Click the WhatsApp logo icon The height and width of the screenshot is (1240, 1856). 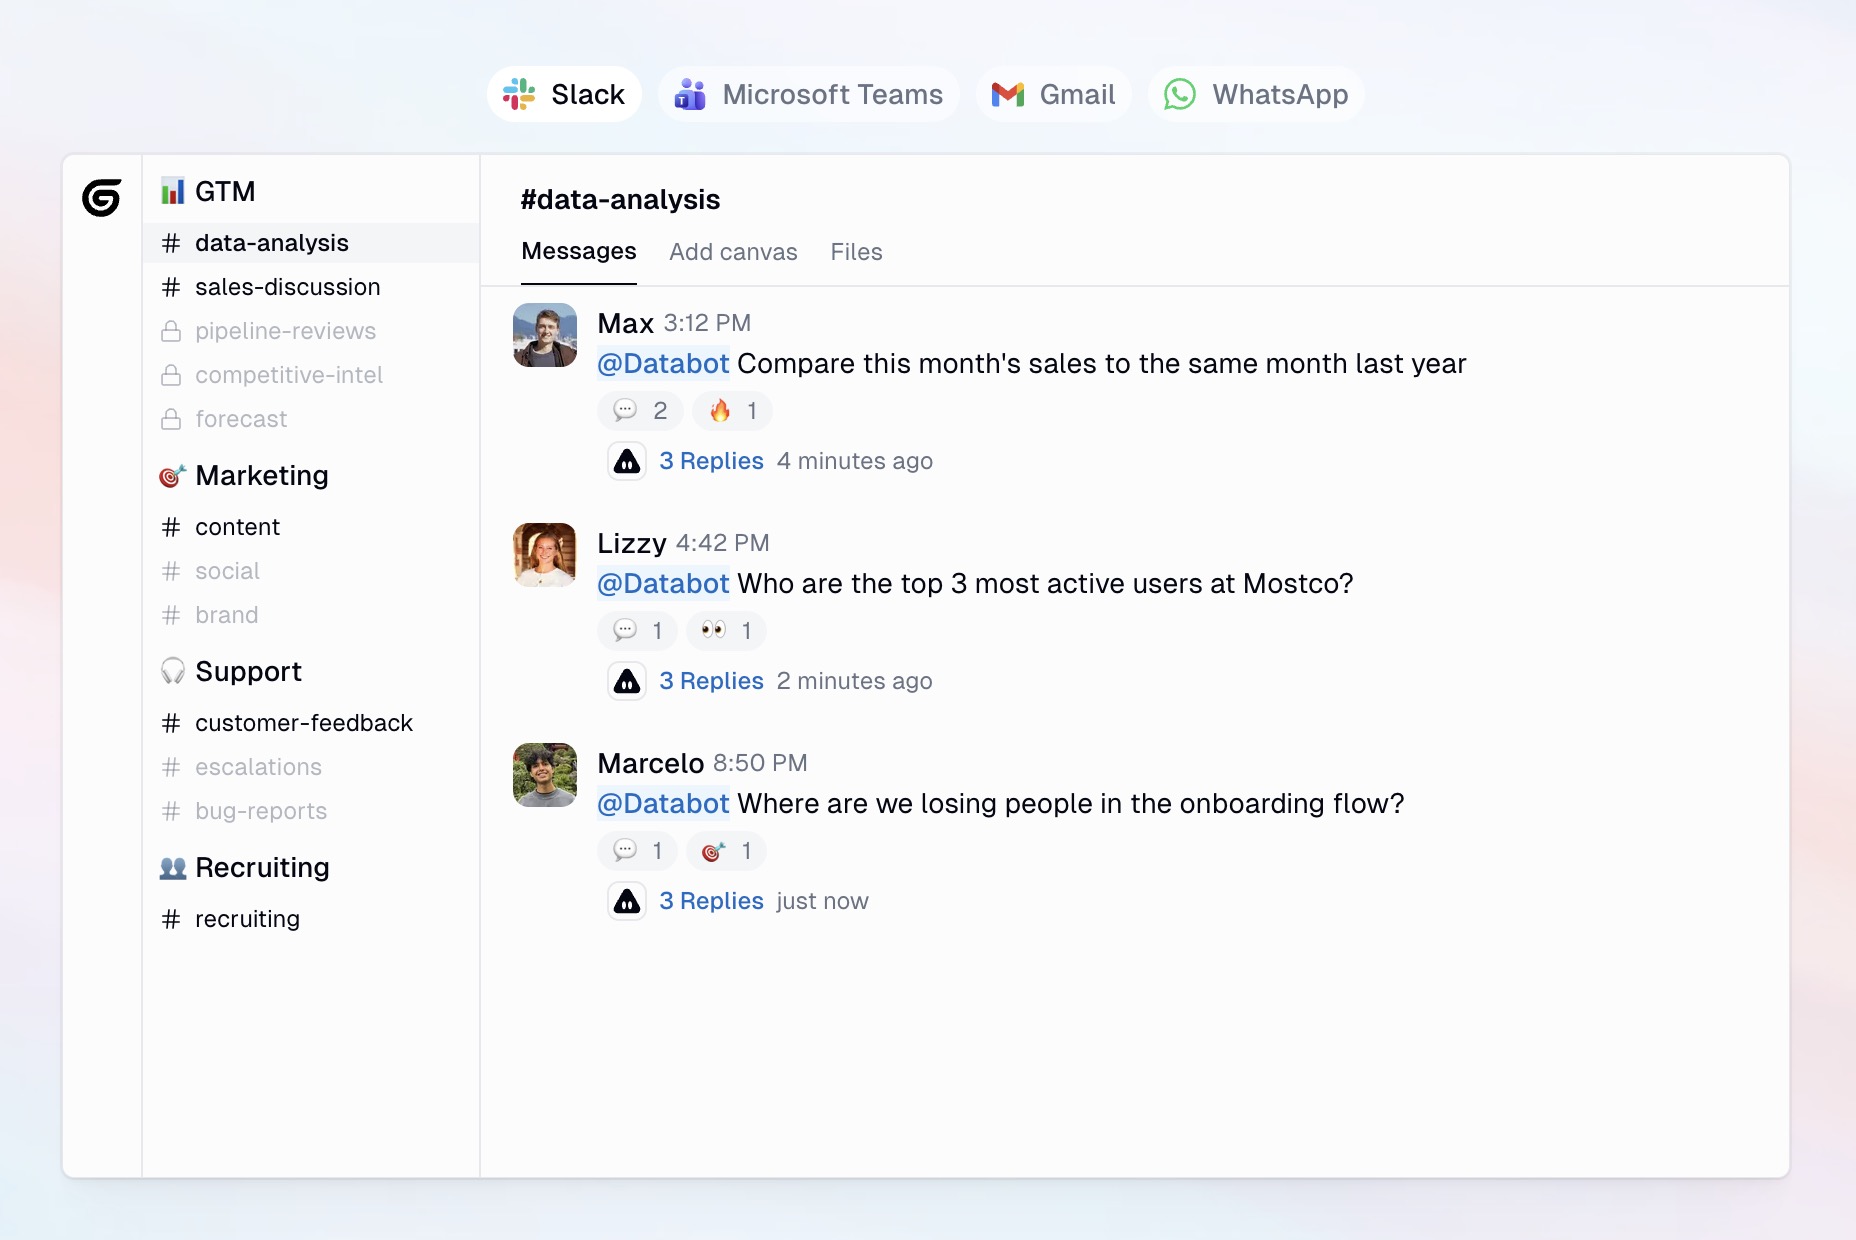click(x=1179, y=94)
